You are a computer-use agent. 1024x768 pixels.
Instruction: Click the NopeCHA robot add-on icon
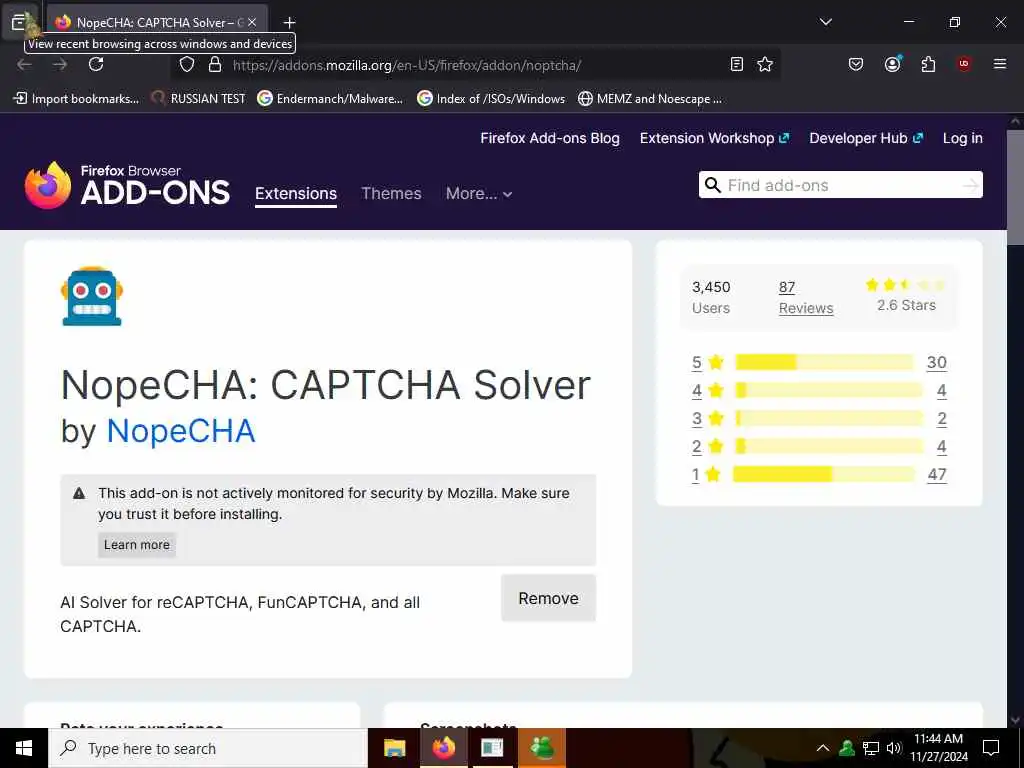click(x=92, y=296)
